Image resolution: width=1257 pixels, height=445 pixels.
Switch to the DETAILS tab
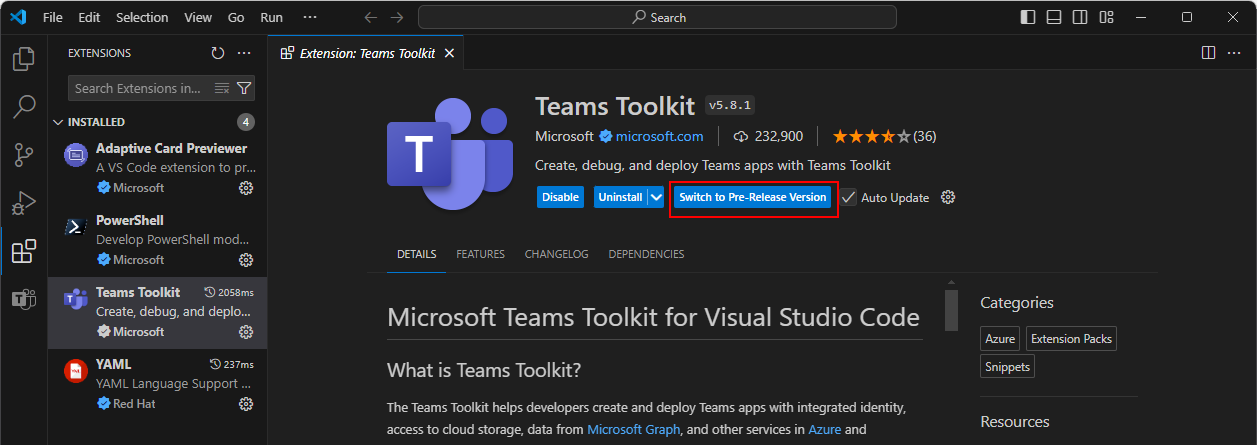tap(417, 254)
